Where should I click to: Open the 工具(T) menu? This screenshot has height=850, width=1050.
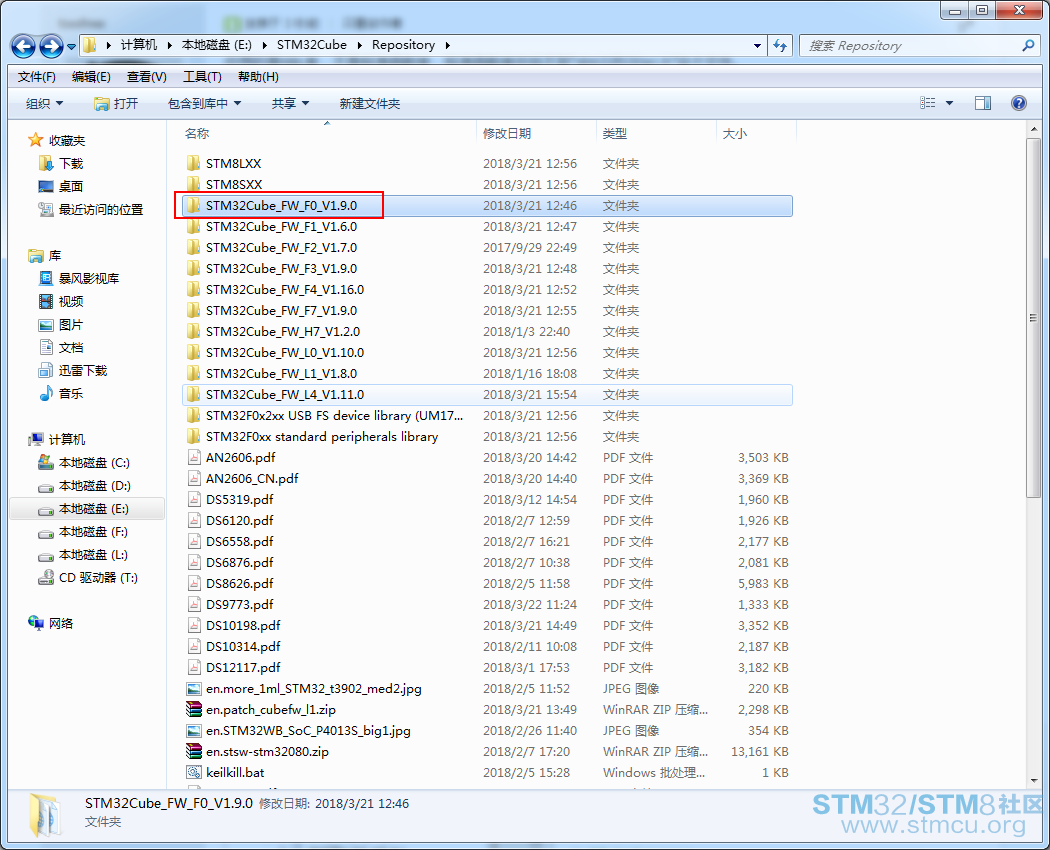pyautogui.click(x=202, y=77)
